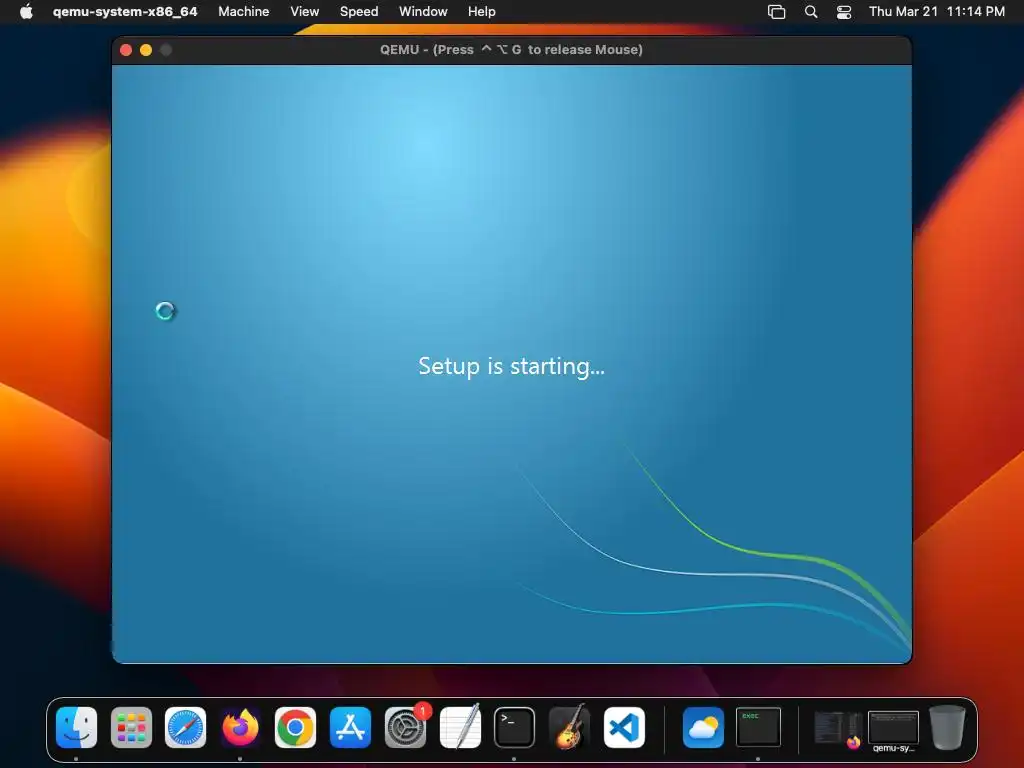Viewport: 1024px width, 768px height.
Task: Open the Speed menu
Action: click(x=359, y=11)
